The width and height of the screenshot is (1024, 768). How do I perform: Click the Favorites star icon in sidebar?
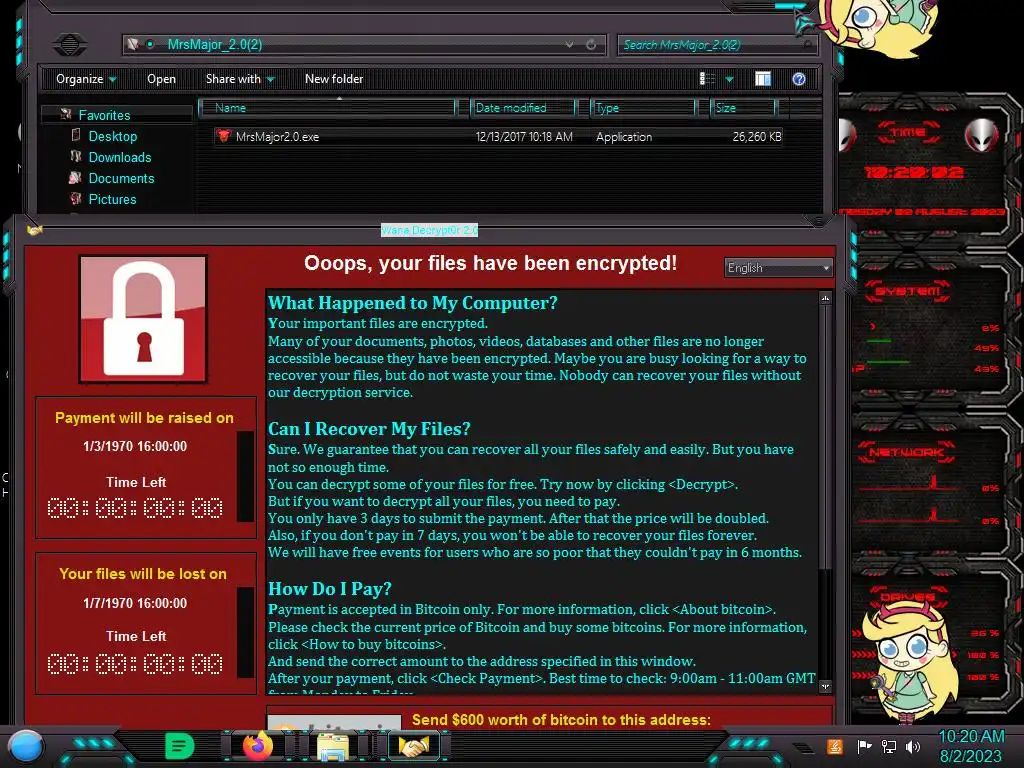66,114
